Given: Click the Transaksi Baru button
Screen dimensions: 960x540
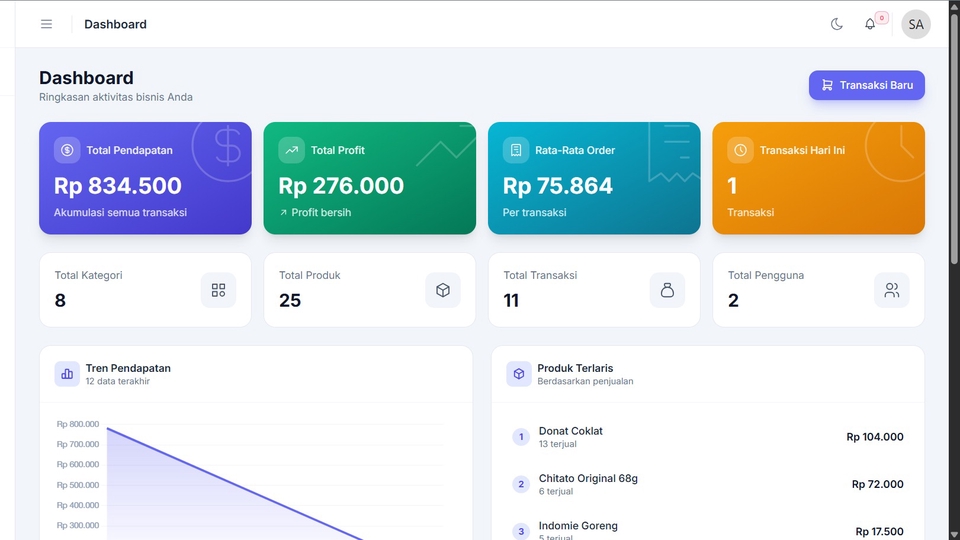Looking at the screenshot, I should click(x=866, y=85).
